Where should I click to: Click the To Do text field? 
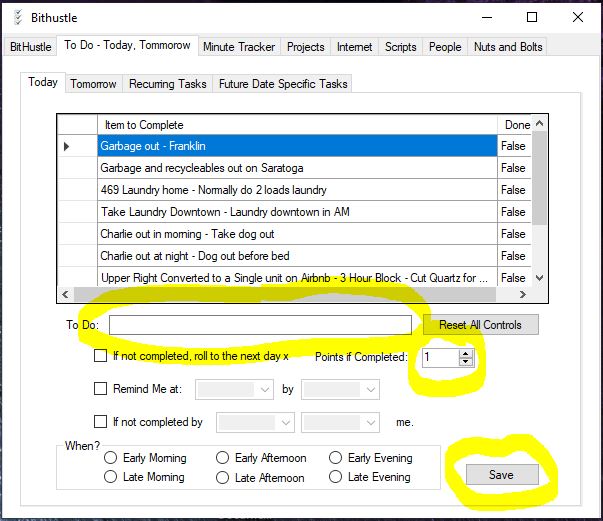coord(260,325)
